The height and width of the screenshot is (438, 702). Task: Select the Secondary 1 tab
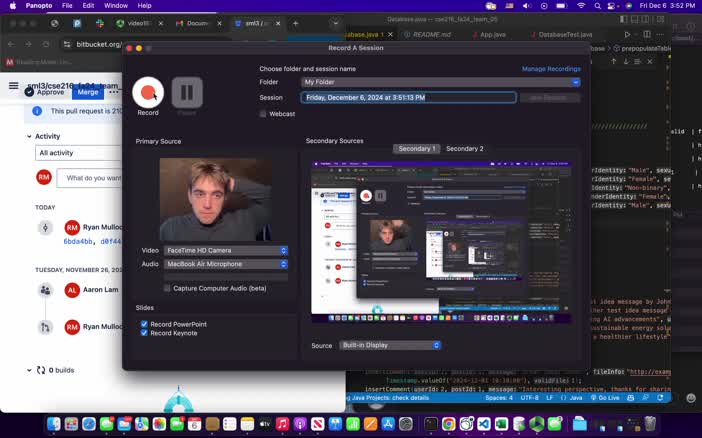tap(416, 148)
